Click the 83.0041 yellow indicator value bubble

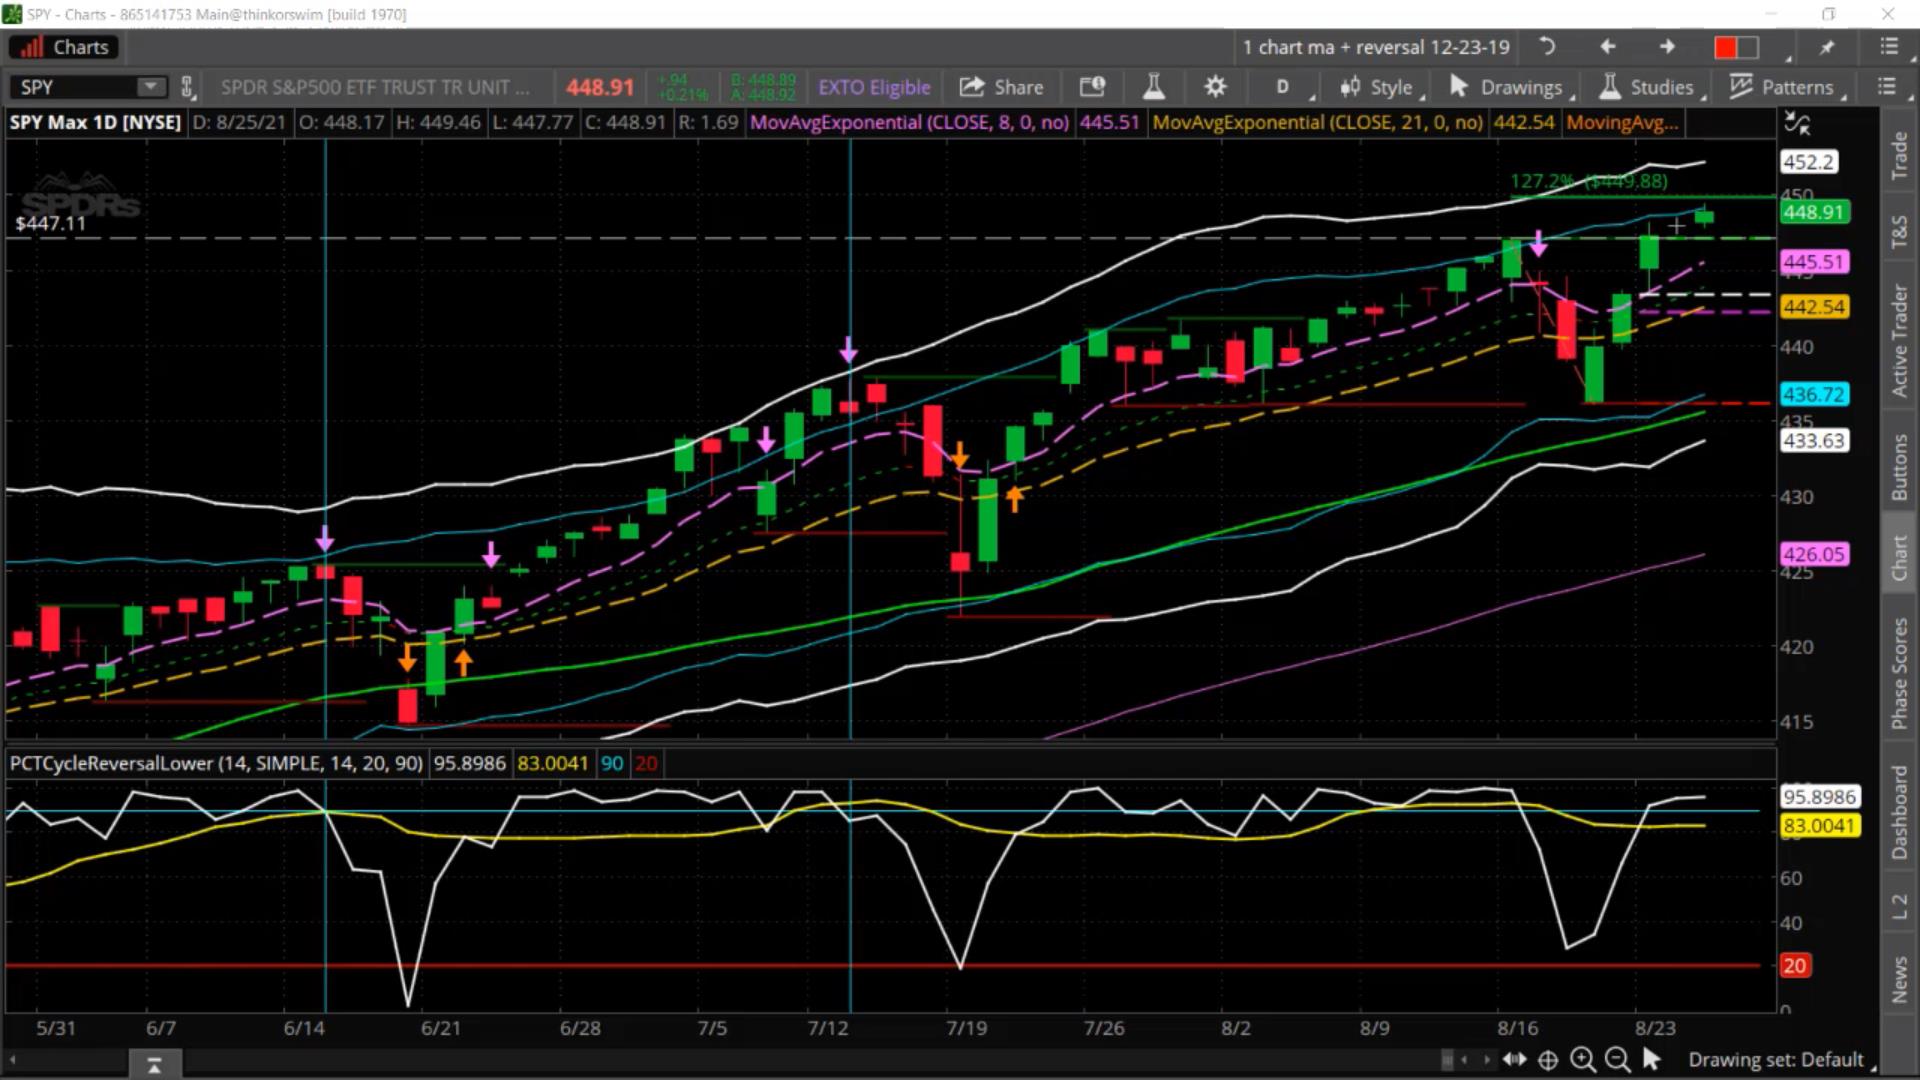pyautogui.click(x=1819, y=826)
